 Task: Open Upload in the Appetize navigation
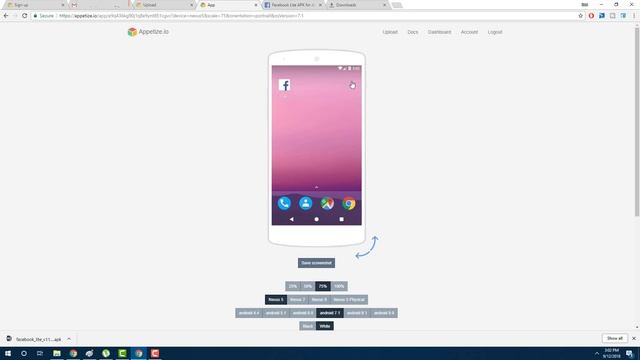point(390,32)
